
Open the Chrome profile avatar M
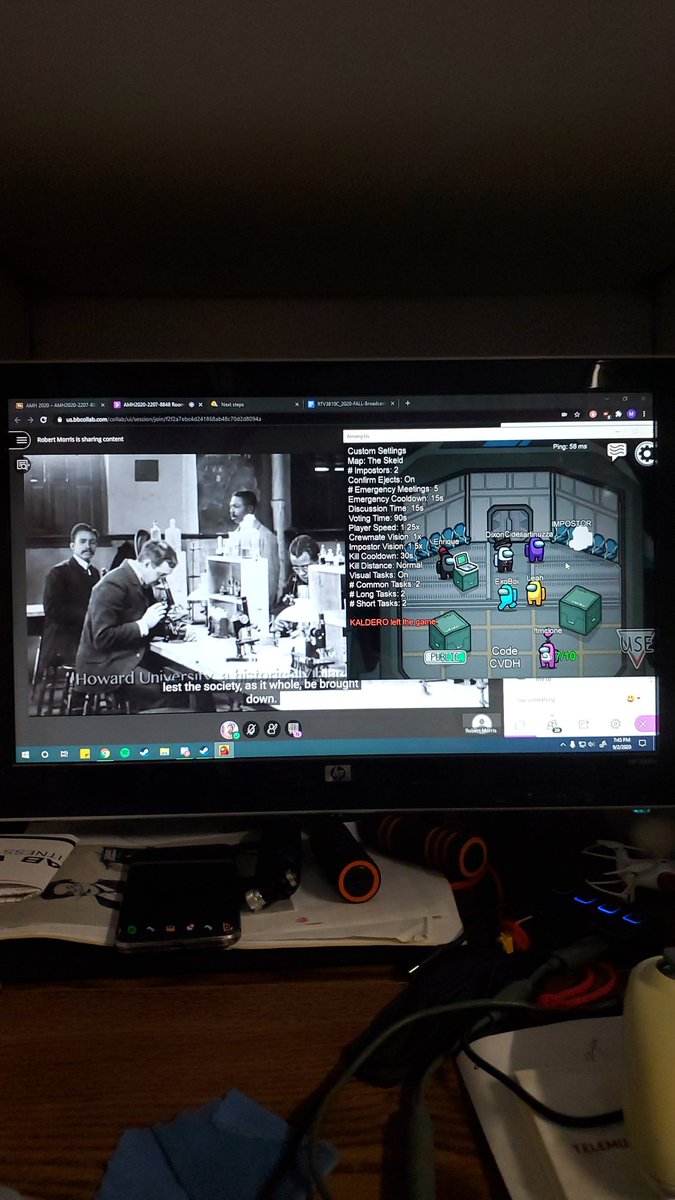click(x=633, y=412)
